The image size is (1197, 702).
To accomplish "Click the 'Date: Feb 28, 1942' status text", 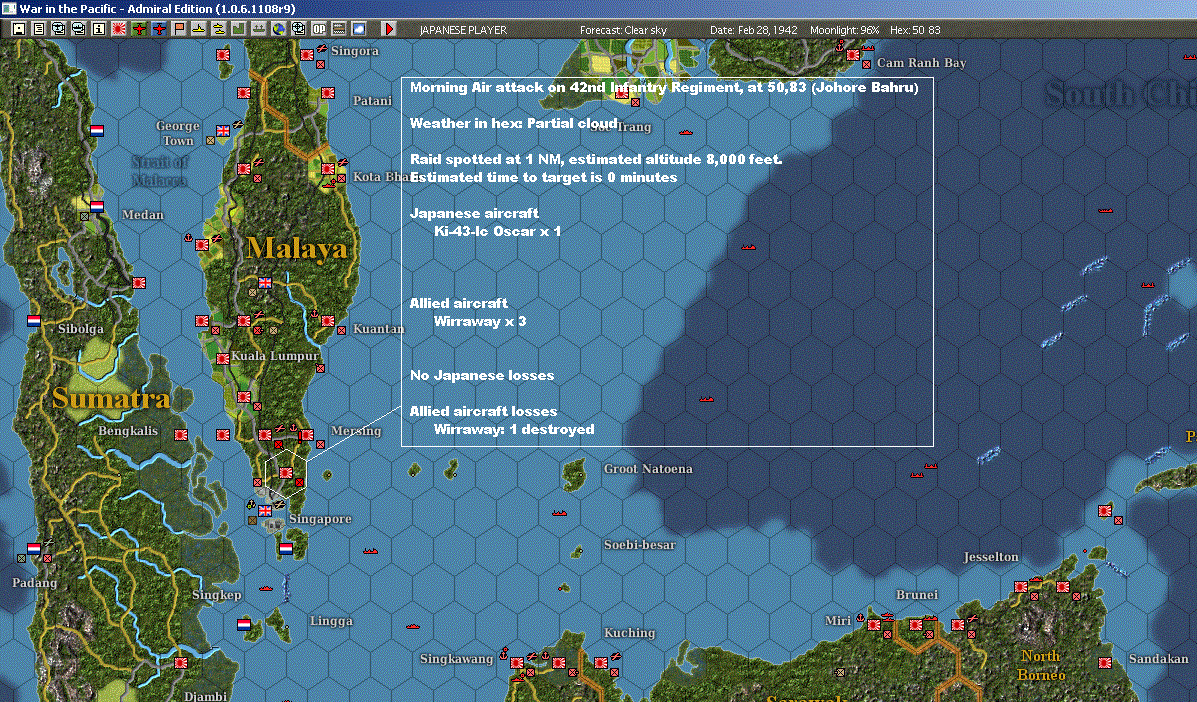I will tap(753, 30).
